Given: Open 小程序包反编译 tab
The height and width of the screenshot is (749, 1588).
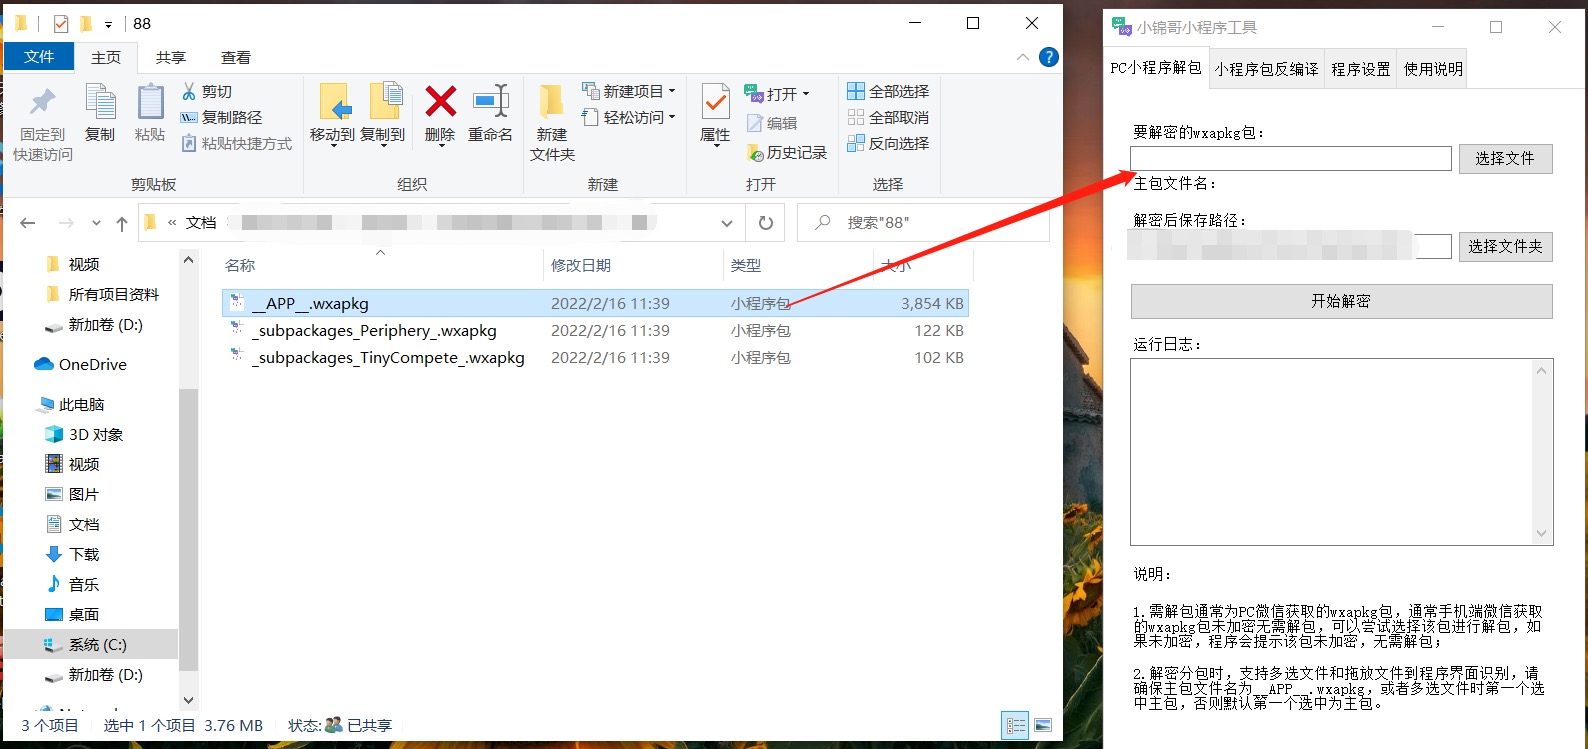Looking at the screenshot, I should click(x=1267, y=69).
